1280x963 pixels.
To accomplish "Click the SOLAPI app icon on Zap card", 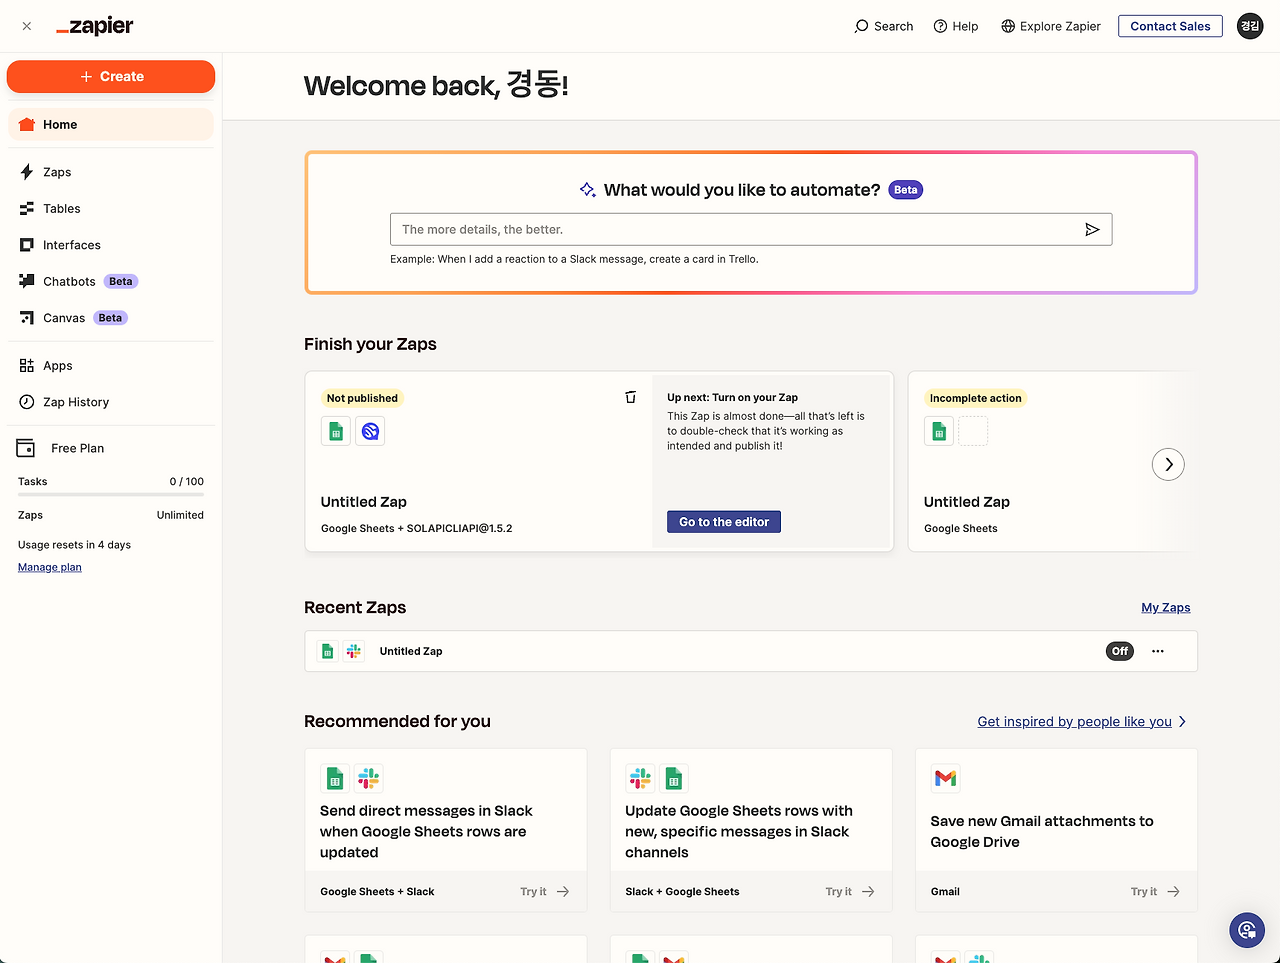I will 370,431.
